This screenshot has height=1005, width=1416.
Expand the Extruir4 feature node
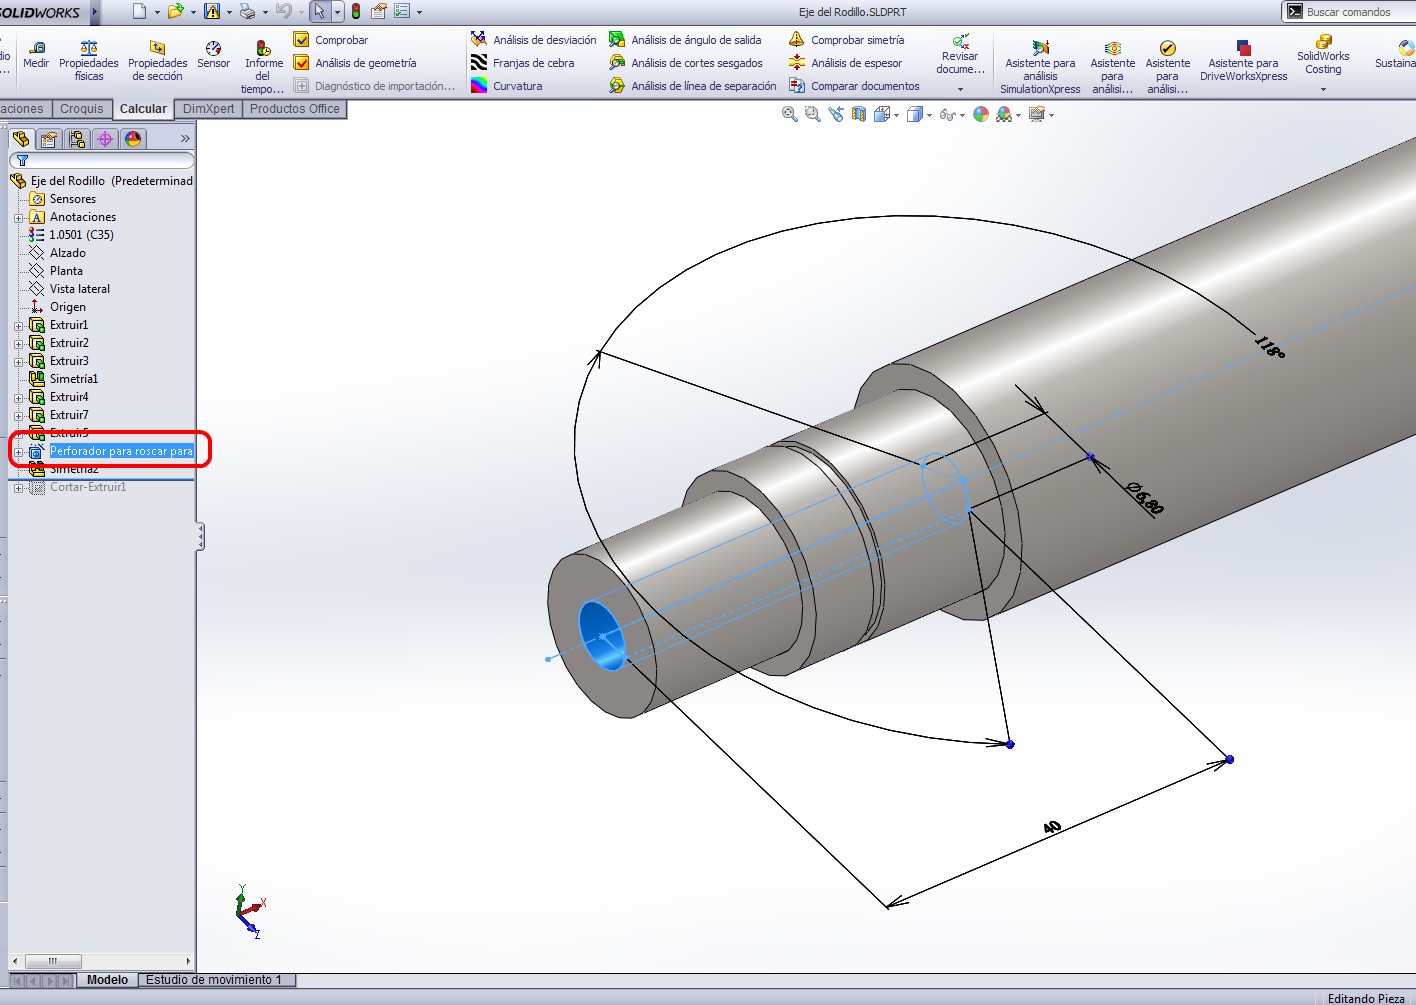[x=18, y=397]
